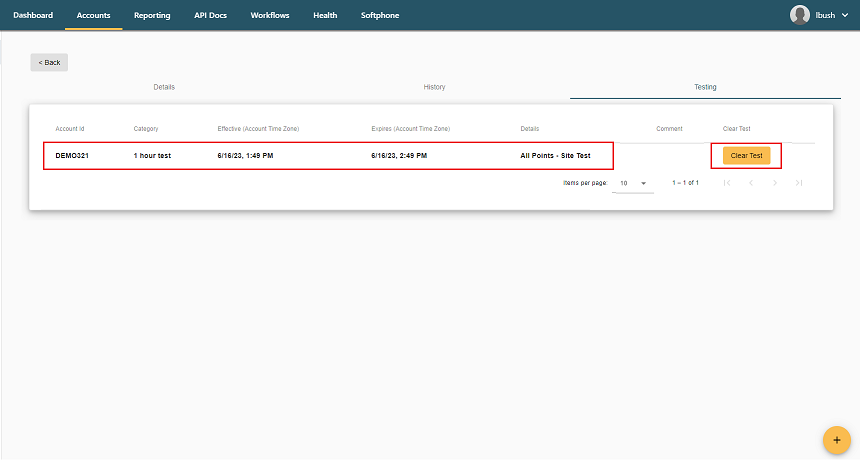Click the Back button
Image resolution: width=860 pixels, height=460 pixels.
click(x=49, y=62)
